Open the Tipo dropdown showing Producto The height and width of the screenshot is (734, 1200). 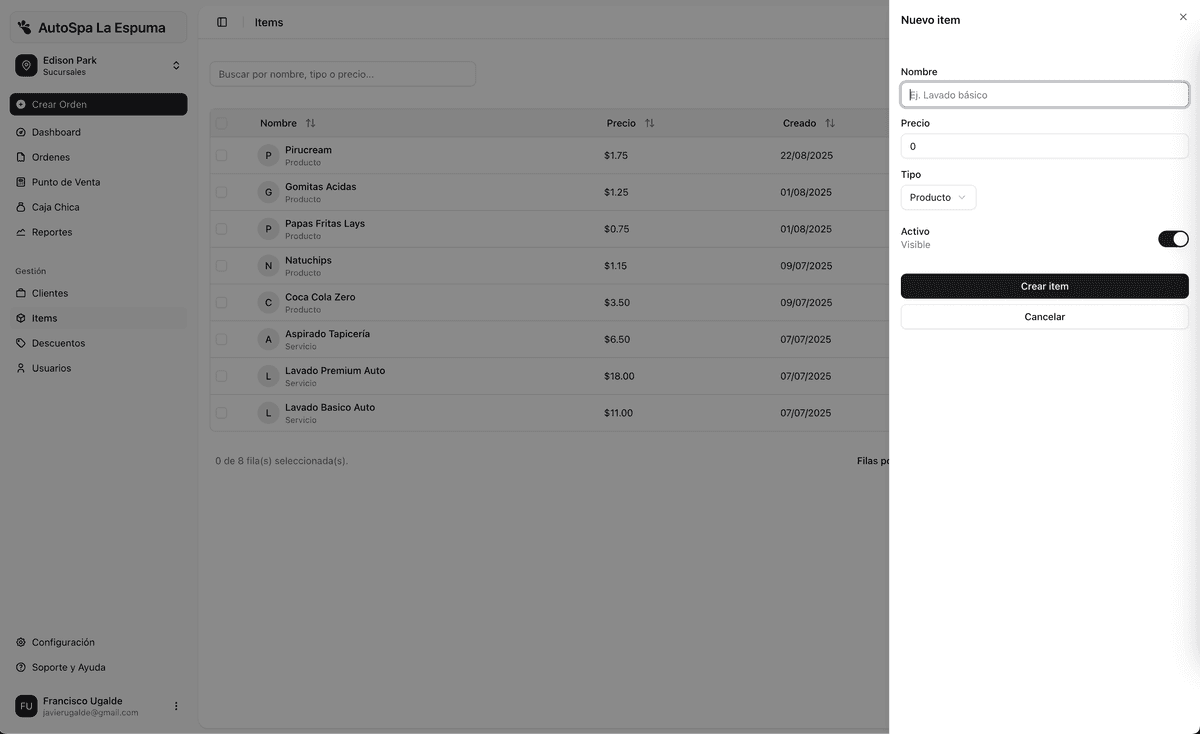pyautogui.click(x=938, y=197)
